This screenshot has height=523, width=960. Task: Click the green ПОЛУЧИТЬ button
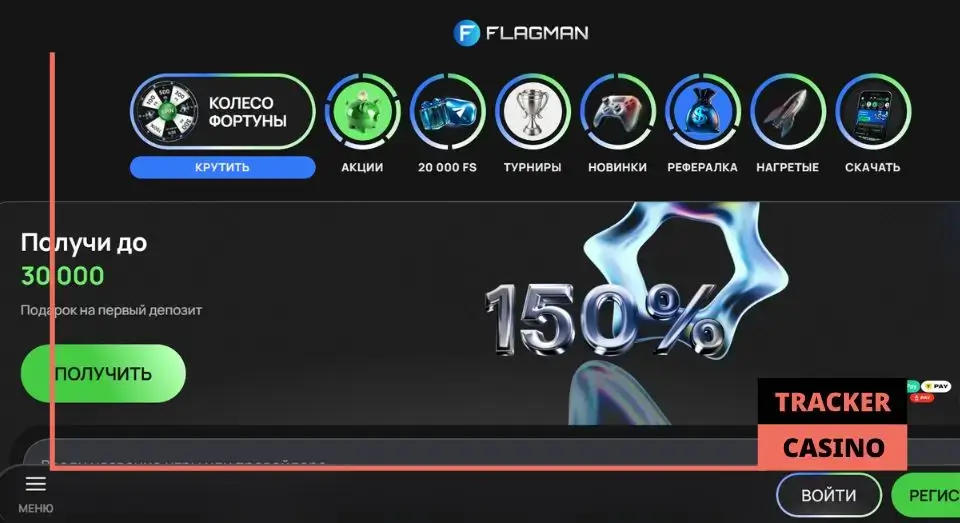coord(103,374)
